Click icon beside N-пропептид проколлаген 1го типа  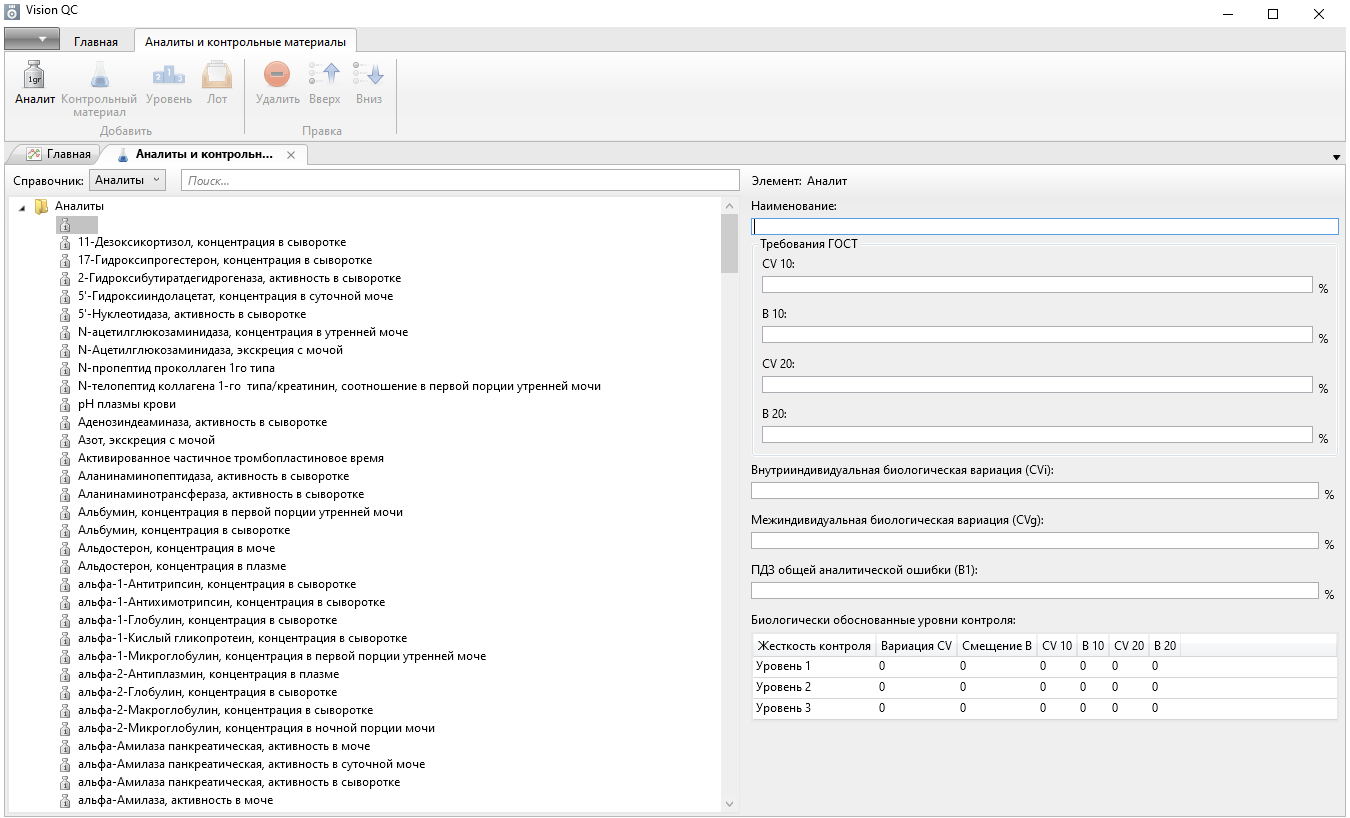65,368
